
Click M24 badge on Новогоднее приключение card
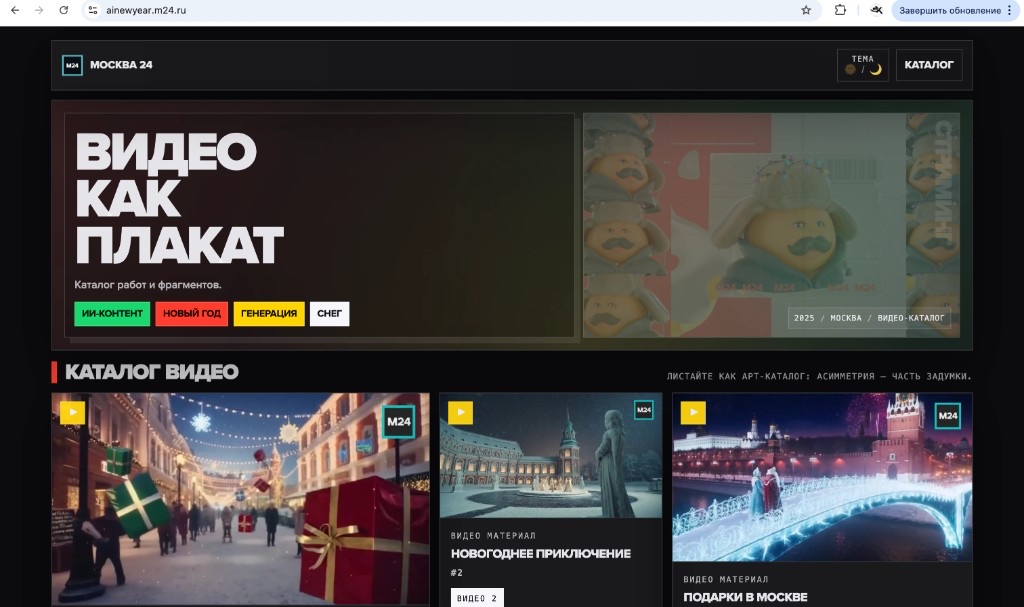[x=644, y=410]
